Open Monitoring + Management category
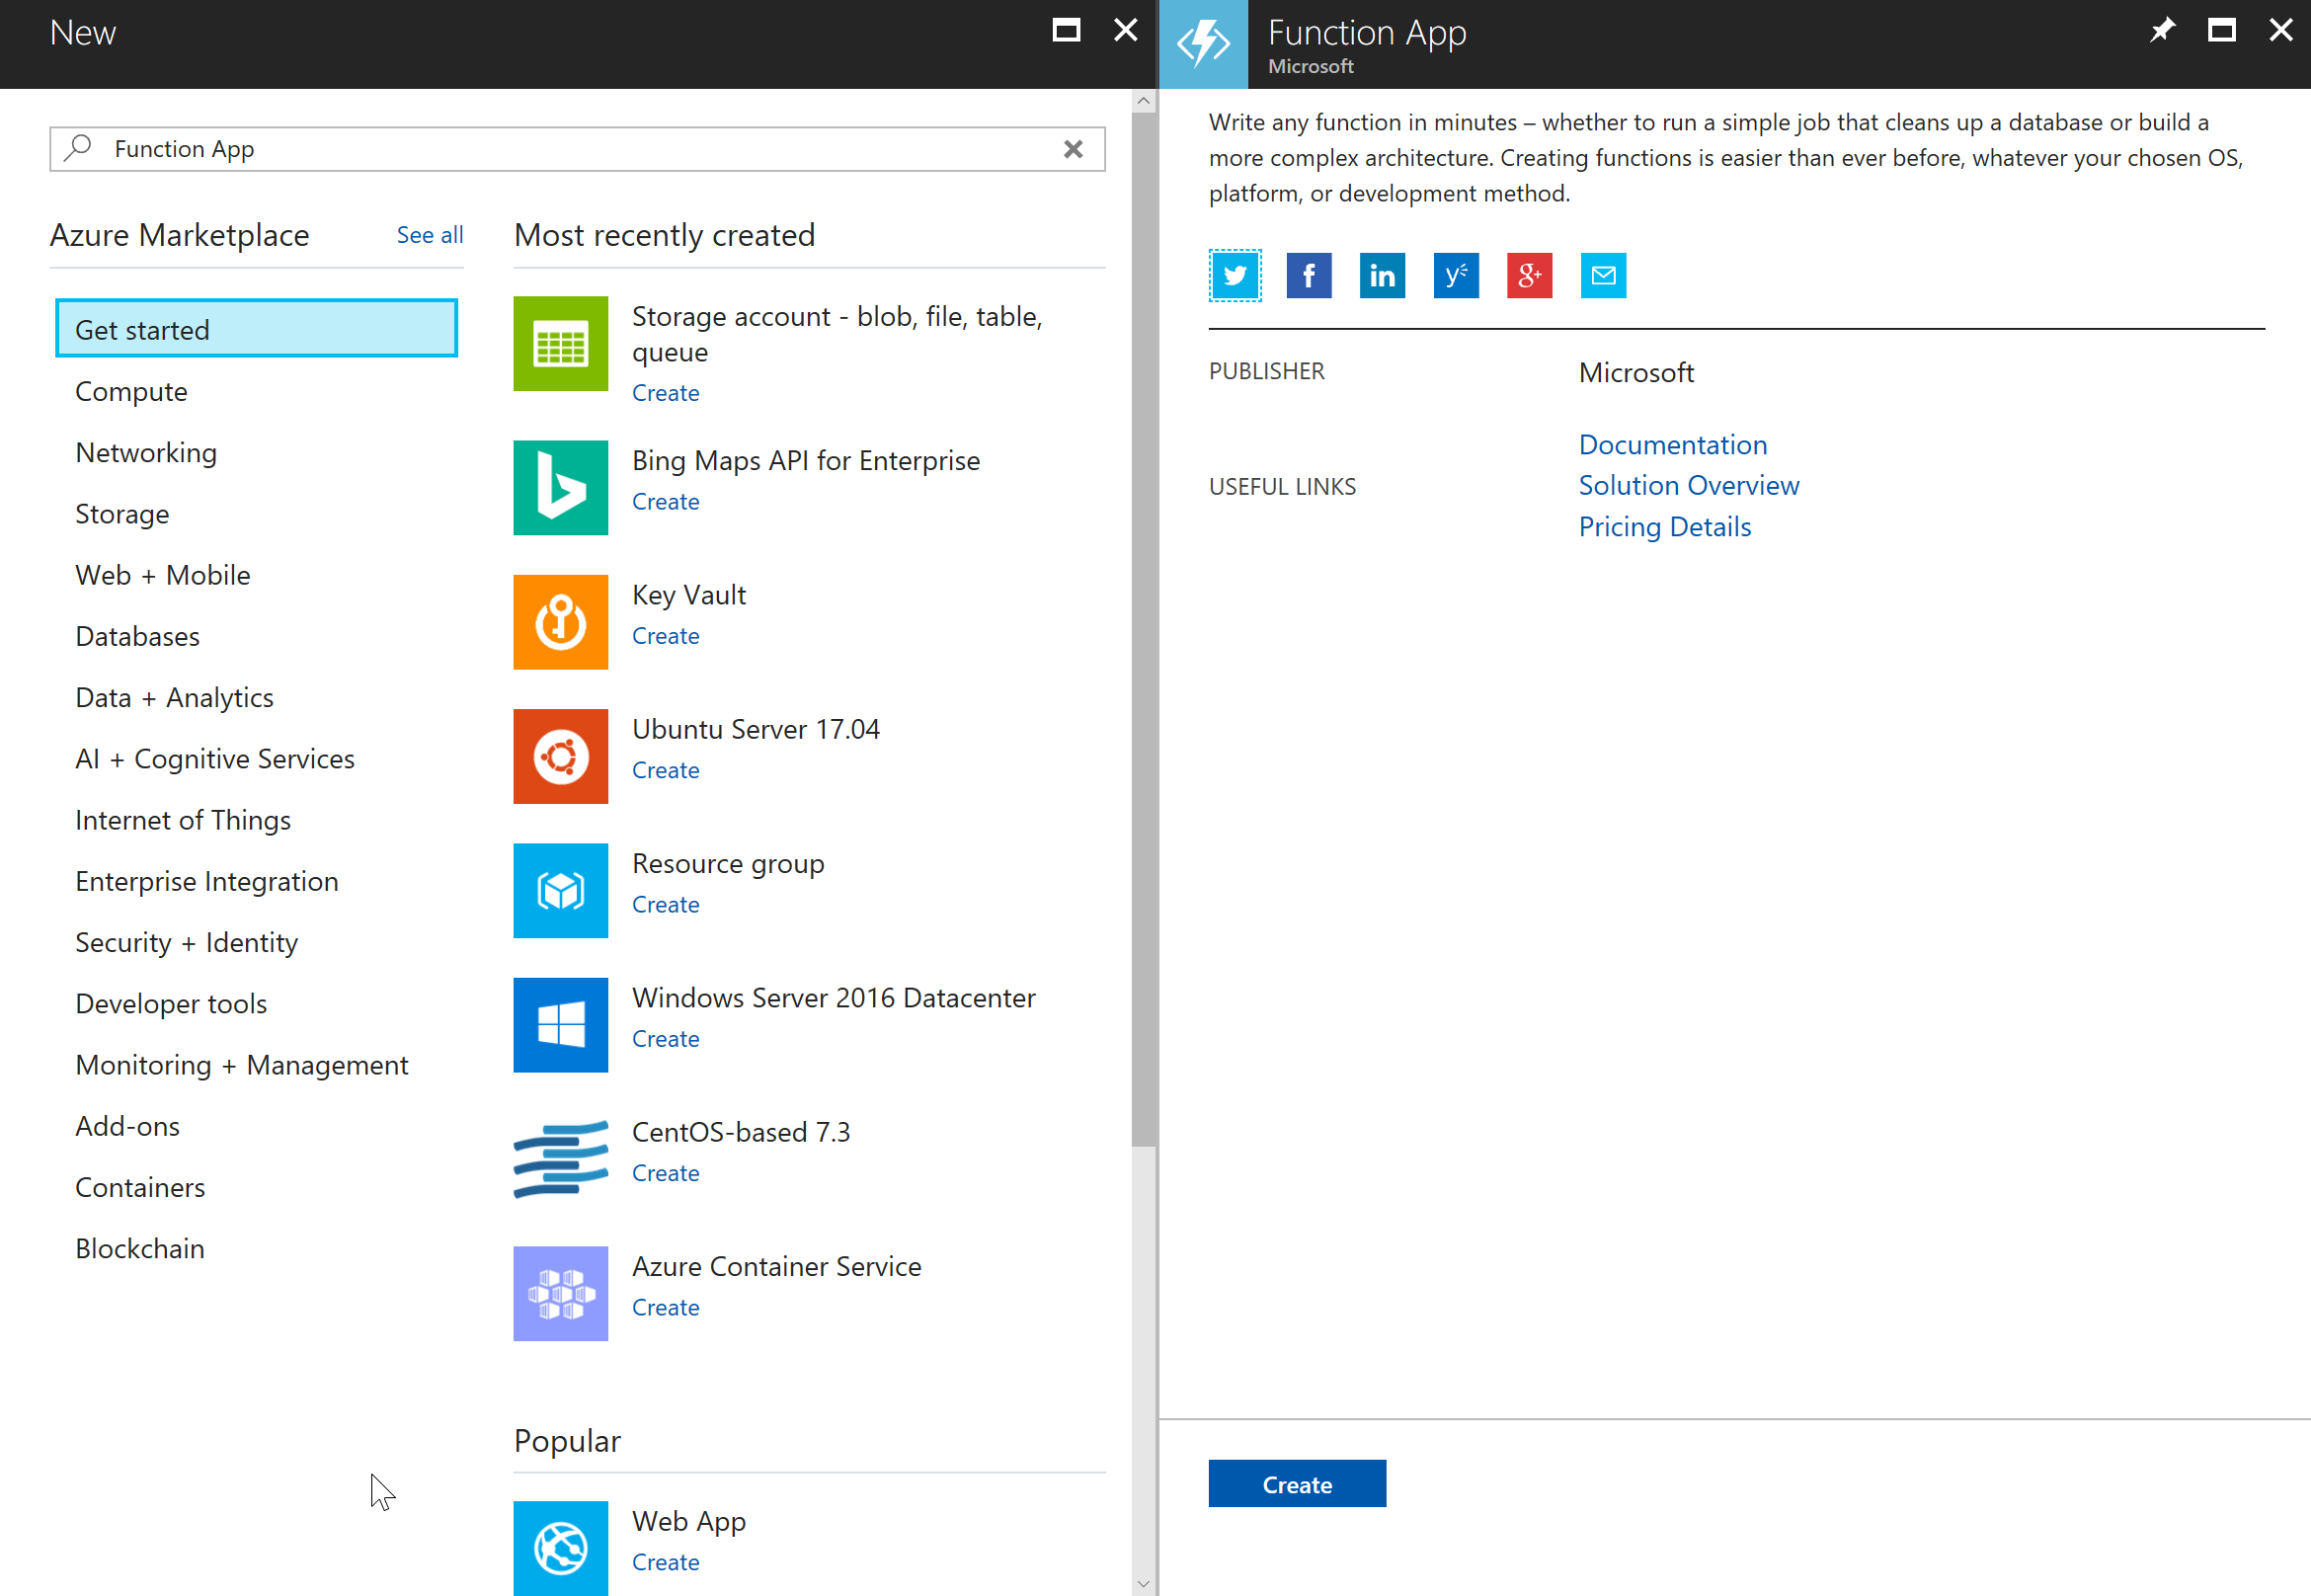This screenshot has height=1596, width=2311. (242, 1065)
